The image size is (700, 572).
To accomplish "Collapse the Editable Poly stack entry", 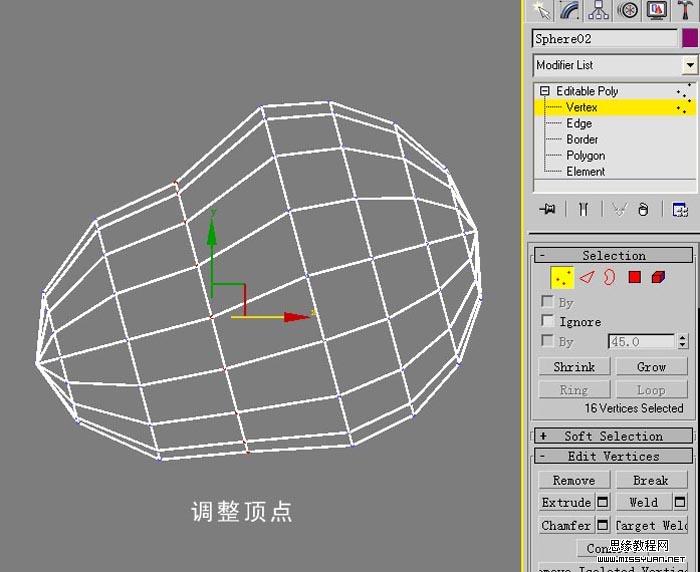I will click(x=545, y=91).
